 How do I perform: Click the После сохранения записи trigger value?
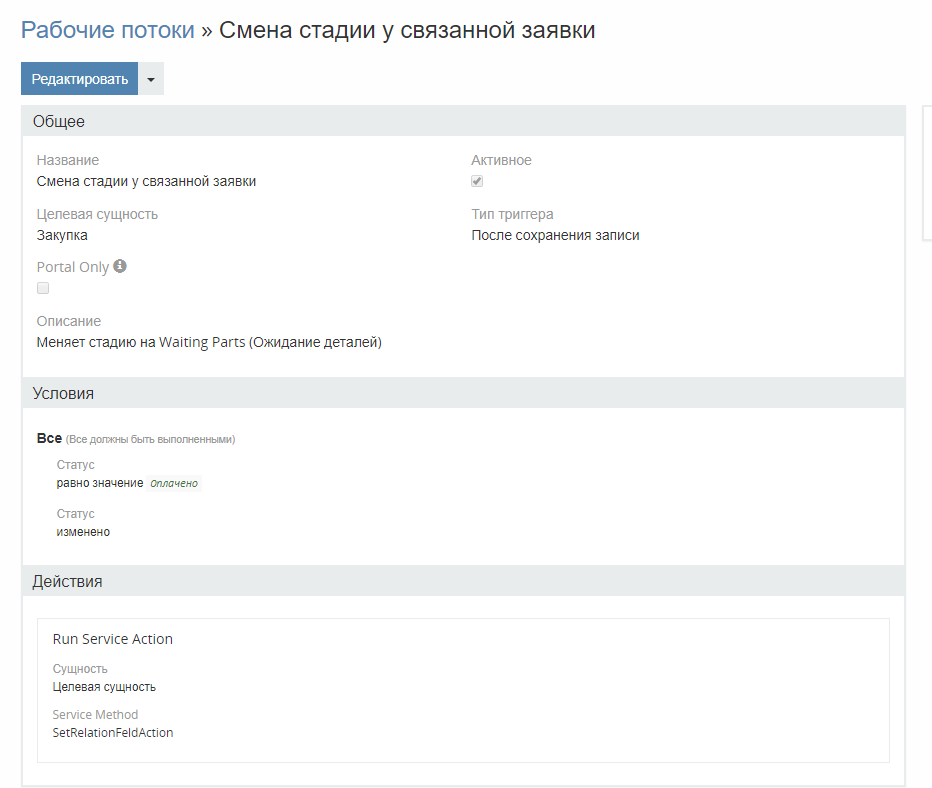click(555, 235)
